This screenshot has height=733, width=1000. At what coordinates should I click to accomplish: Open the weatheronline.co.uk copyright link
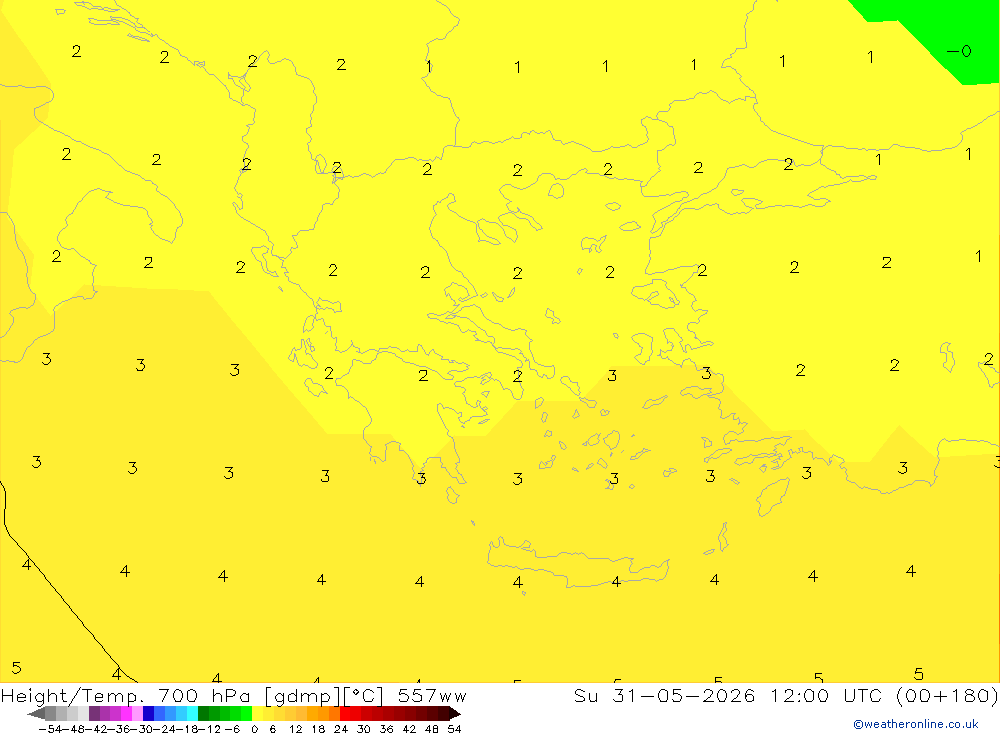tap(916, 724)
